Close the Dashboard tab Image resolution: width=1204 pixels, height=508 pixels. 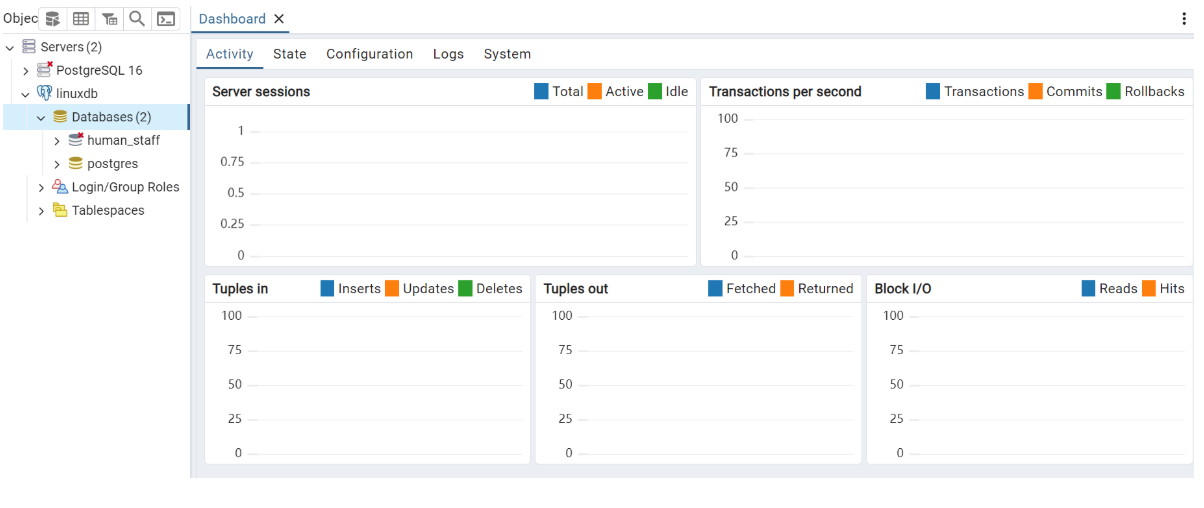click(279, 19)
